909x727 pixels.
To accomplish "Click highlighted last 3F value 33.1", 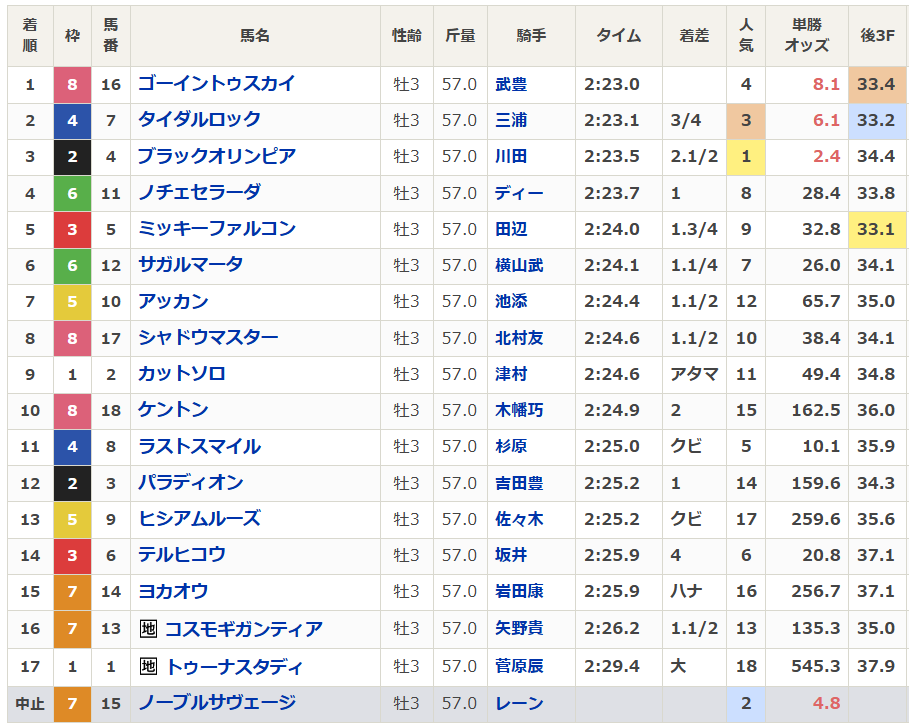I will pyautogui.click(x=876, y=230).
